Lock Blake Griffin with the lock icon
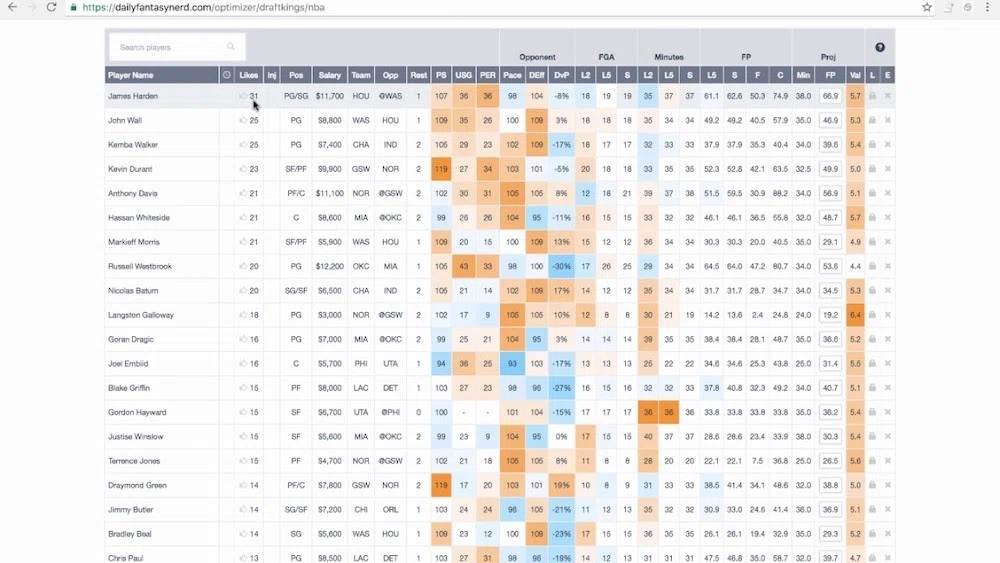The height and width of the screenshot is (563, 1000). tap(872, 388)
